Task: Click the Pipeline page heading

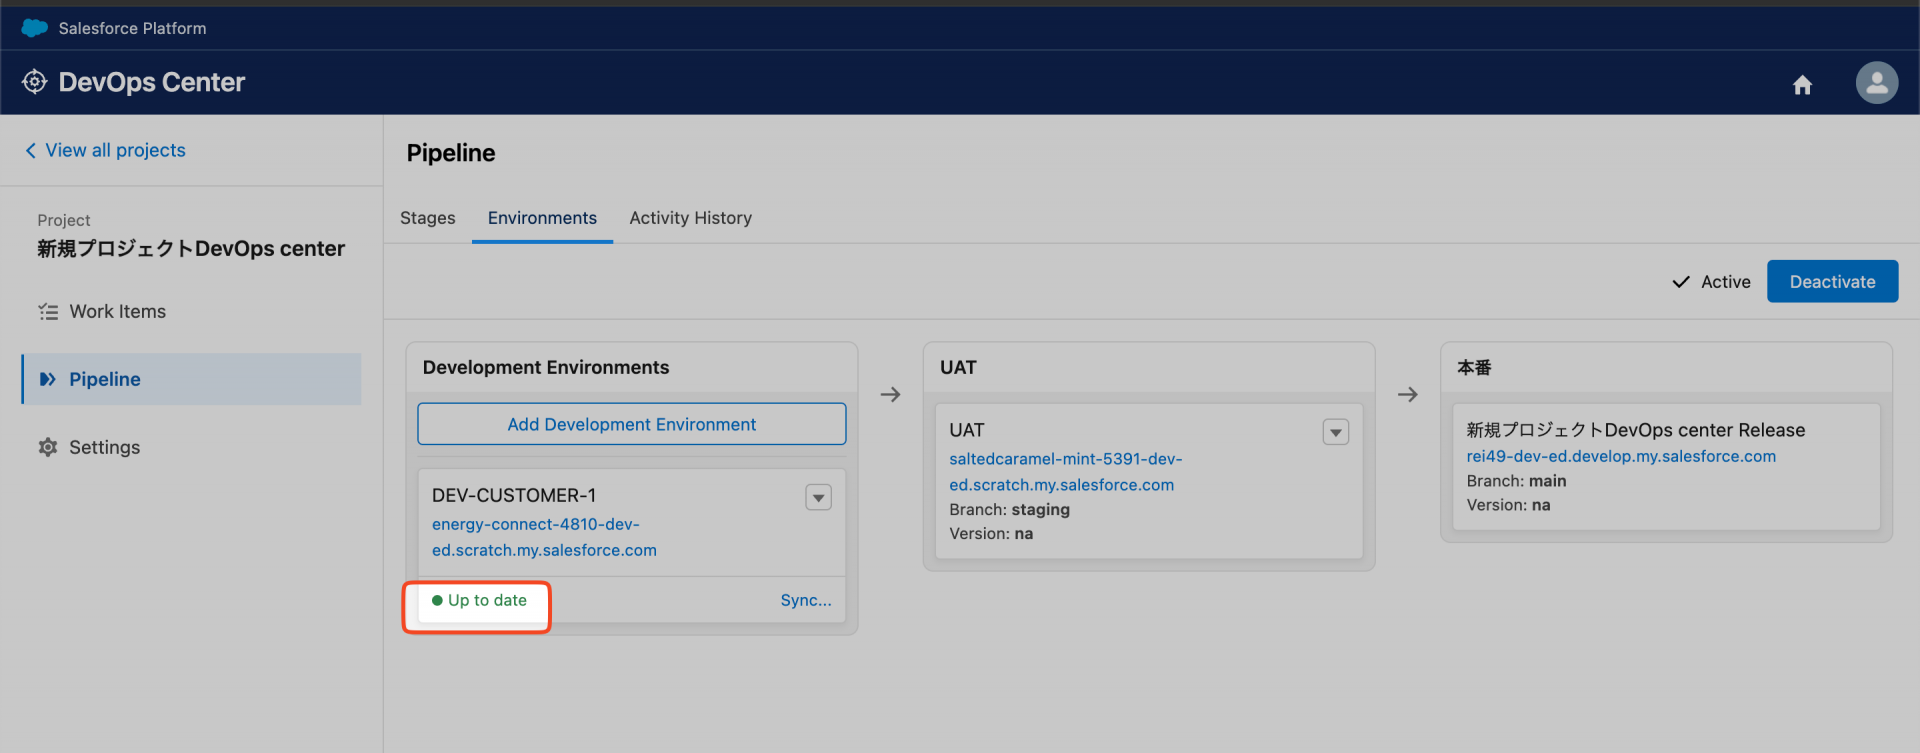Action: 451,153
